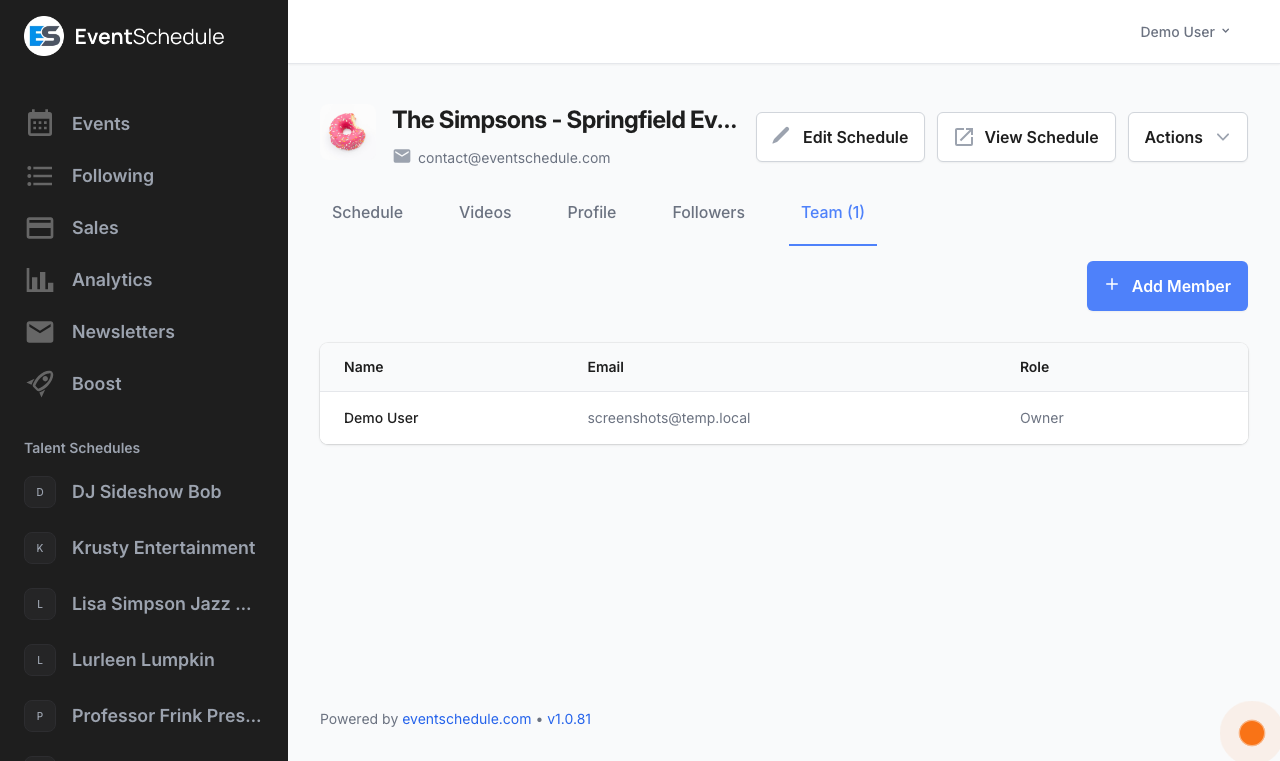Select the Profile tab

click(591, 212)
